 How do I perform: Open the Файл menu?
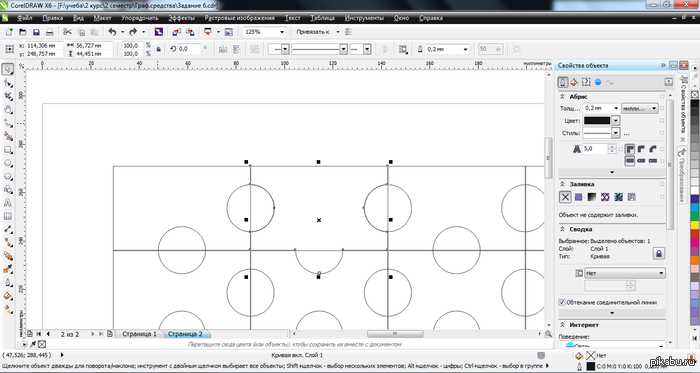click(x=25, y=18)
